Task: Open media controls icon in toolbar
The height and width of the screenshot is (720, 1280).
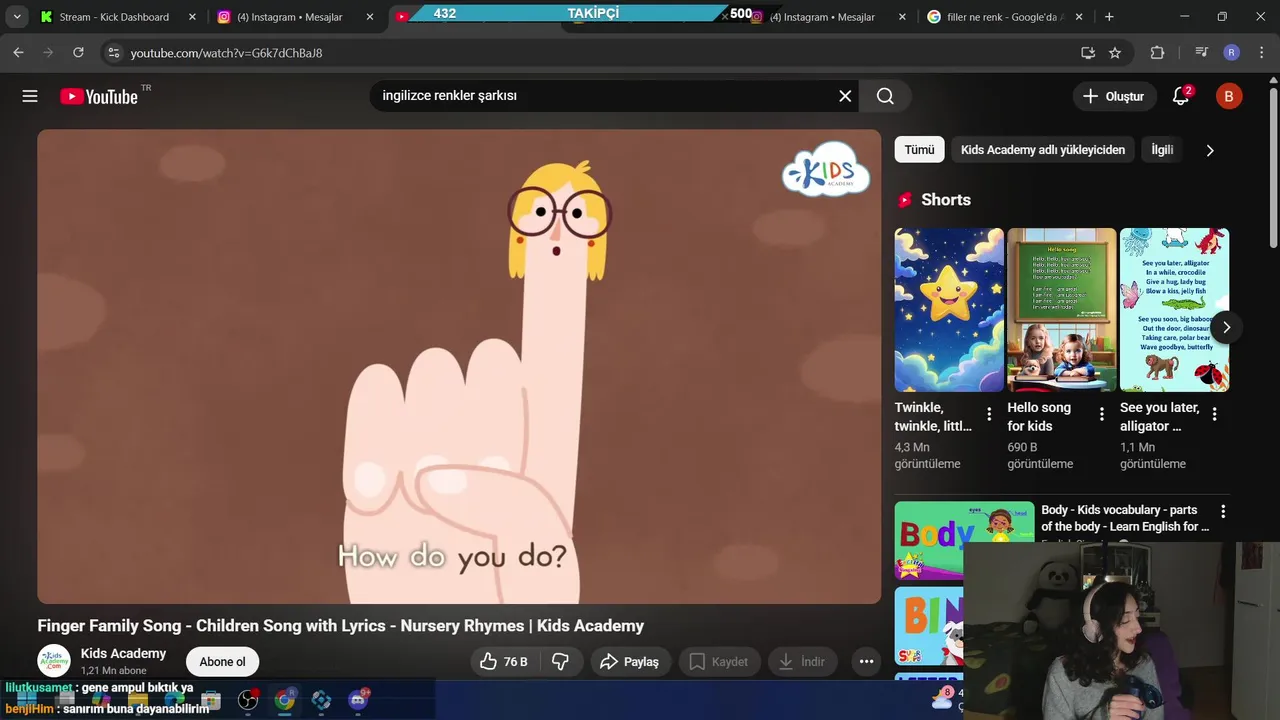Action: click(x=1202, y=52)
